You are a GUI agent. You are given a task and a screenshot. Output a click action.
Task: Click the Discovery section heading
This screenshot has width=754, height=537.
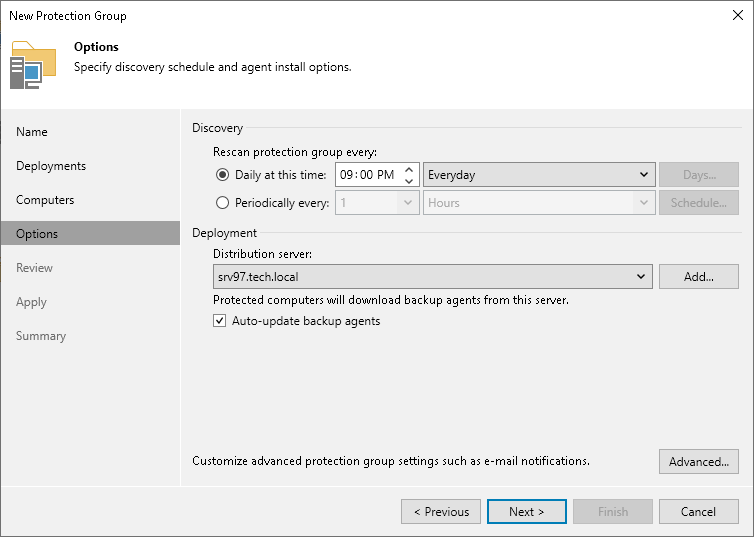click(x=217, y=128)
